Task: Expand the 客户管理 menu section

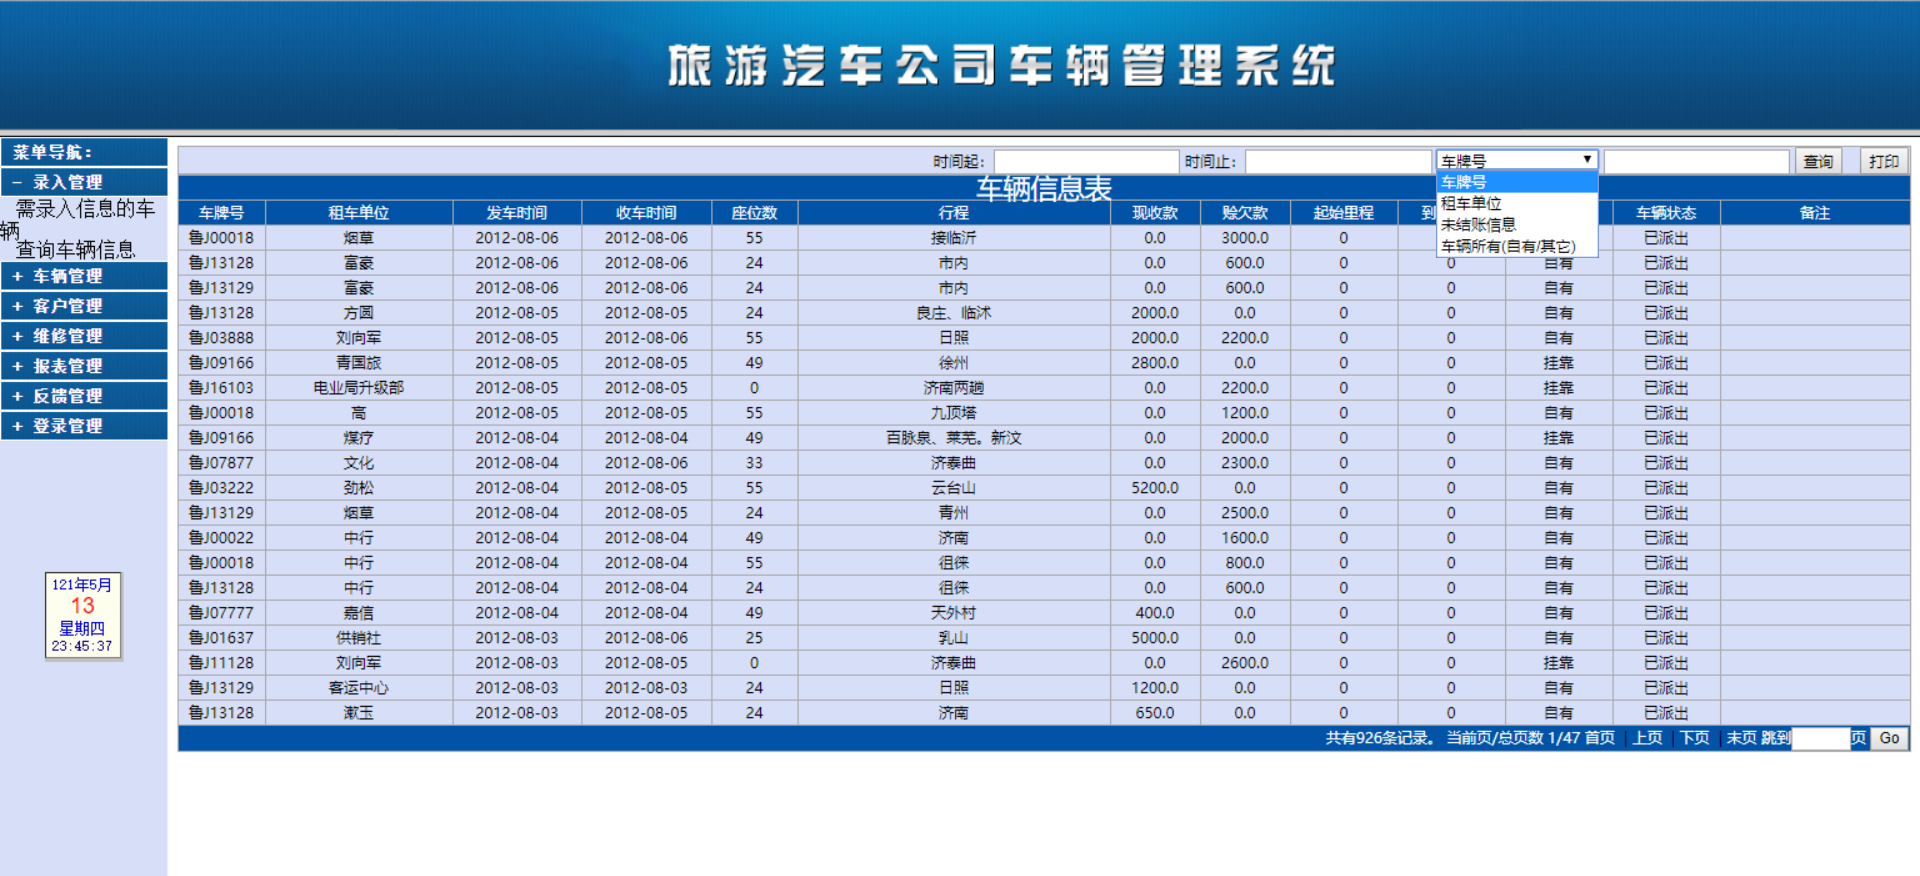Action: pos(84,306)
